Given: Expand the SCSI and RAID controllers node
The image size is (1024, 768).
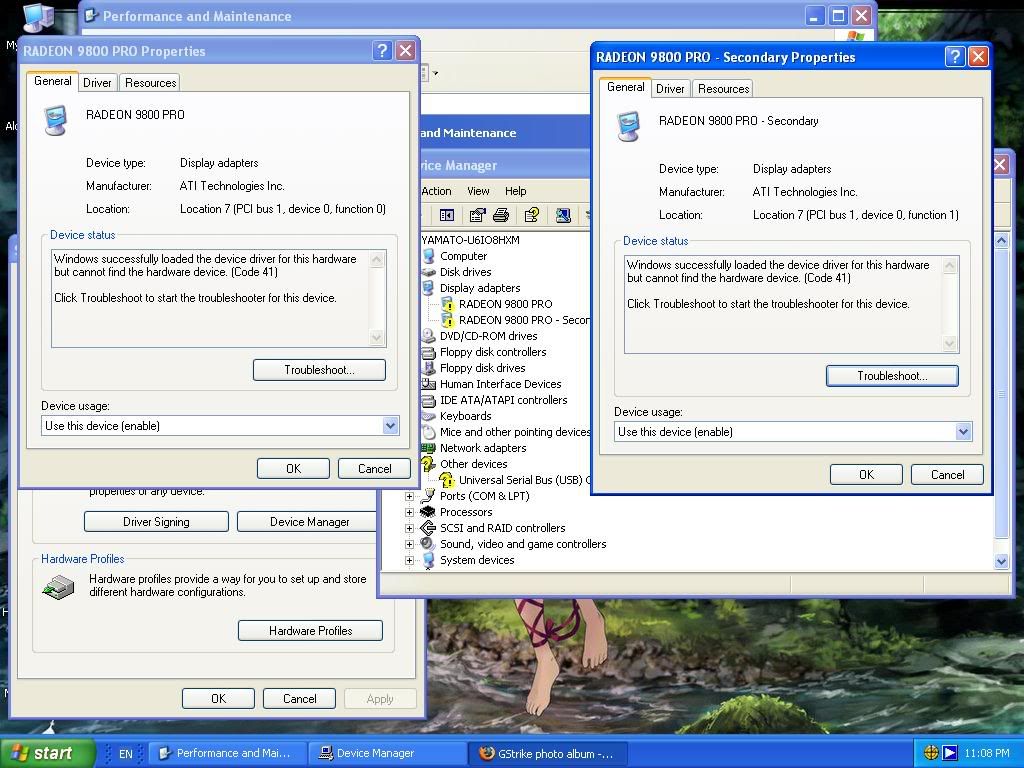Looking at the screenshot, I should click(409, 528).
